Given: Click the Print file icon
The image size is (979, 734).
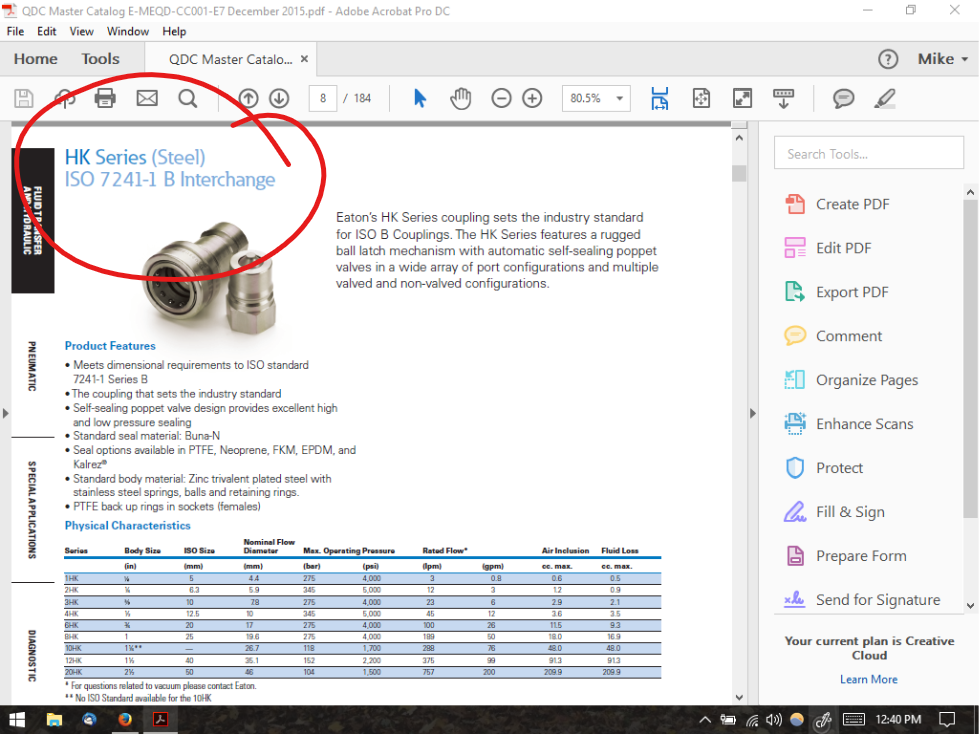Looking at the screenshot, I should pos(105,98).
